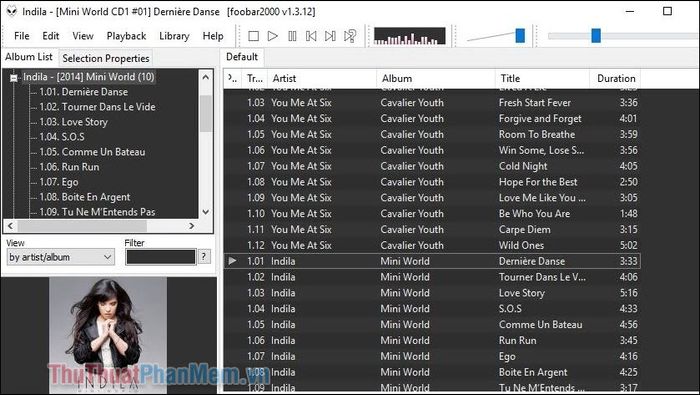
Task: Select the Run Run playlist row
Action: [432, 341]
